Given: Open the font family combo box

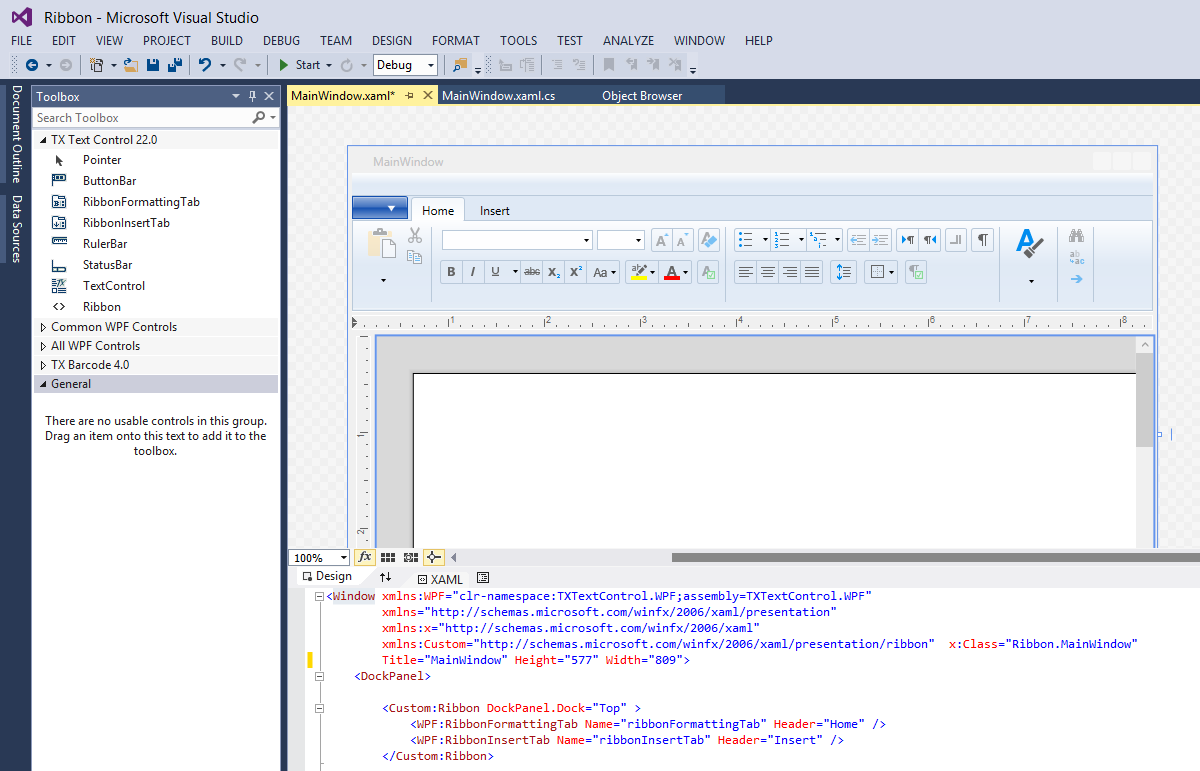Looking at the screenshot, I should click(518, 240).
